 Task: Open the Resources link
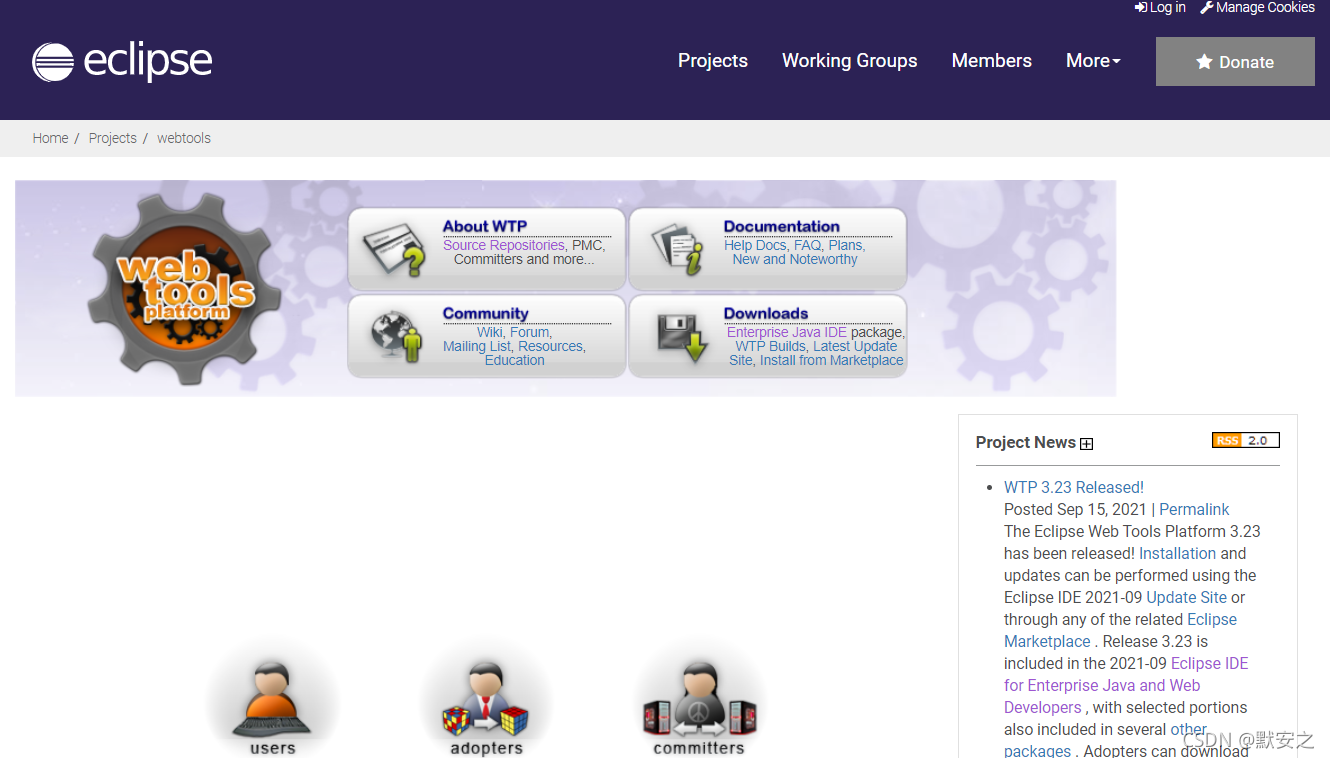tap(550, 346)
